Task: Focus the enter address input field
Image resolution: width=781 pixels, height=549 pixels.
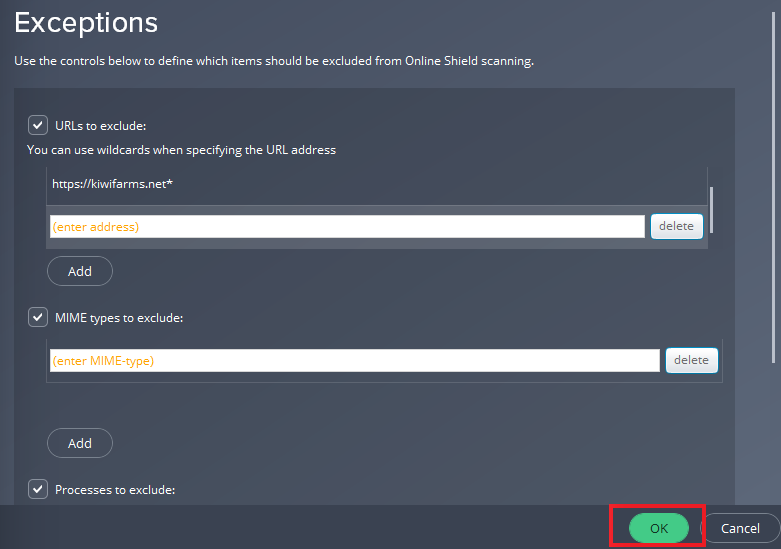Action: point(347,227)
